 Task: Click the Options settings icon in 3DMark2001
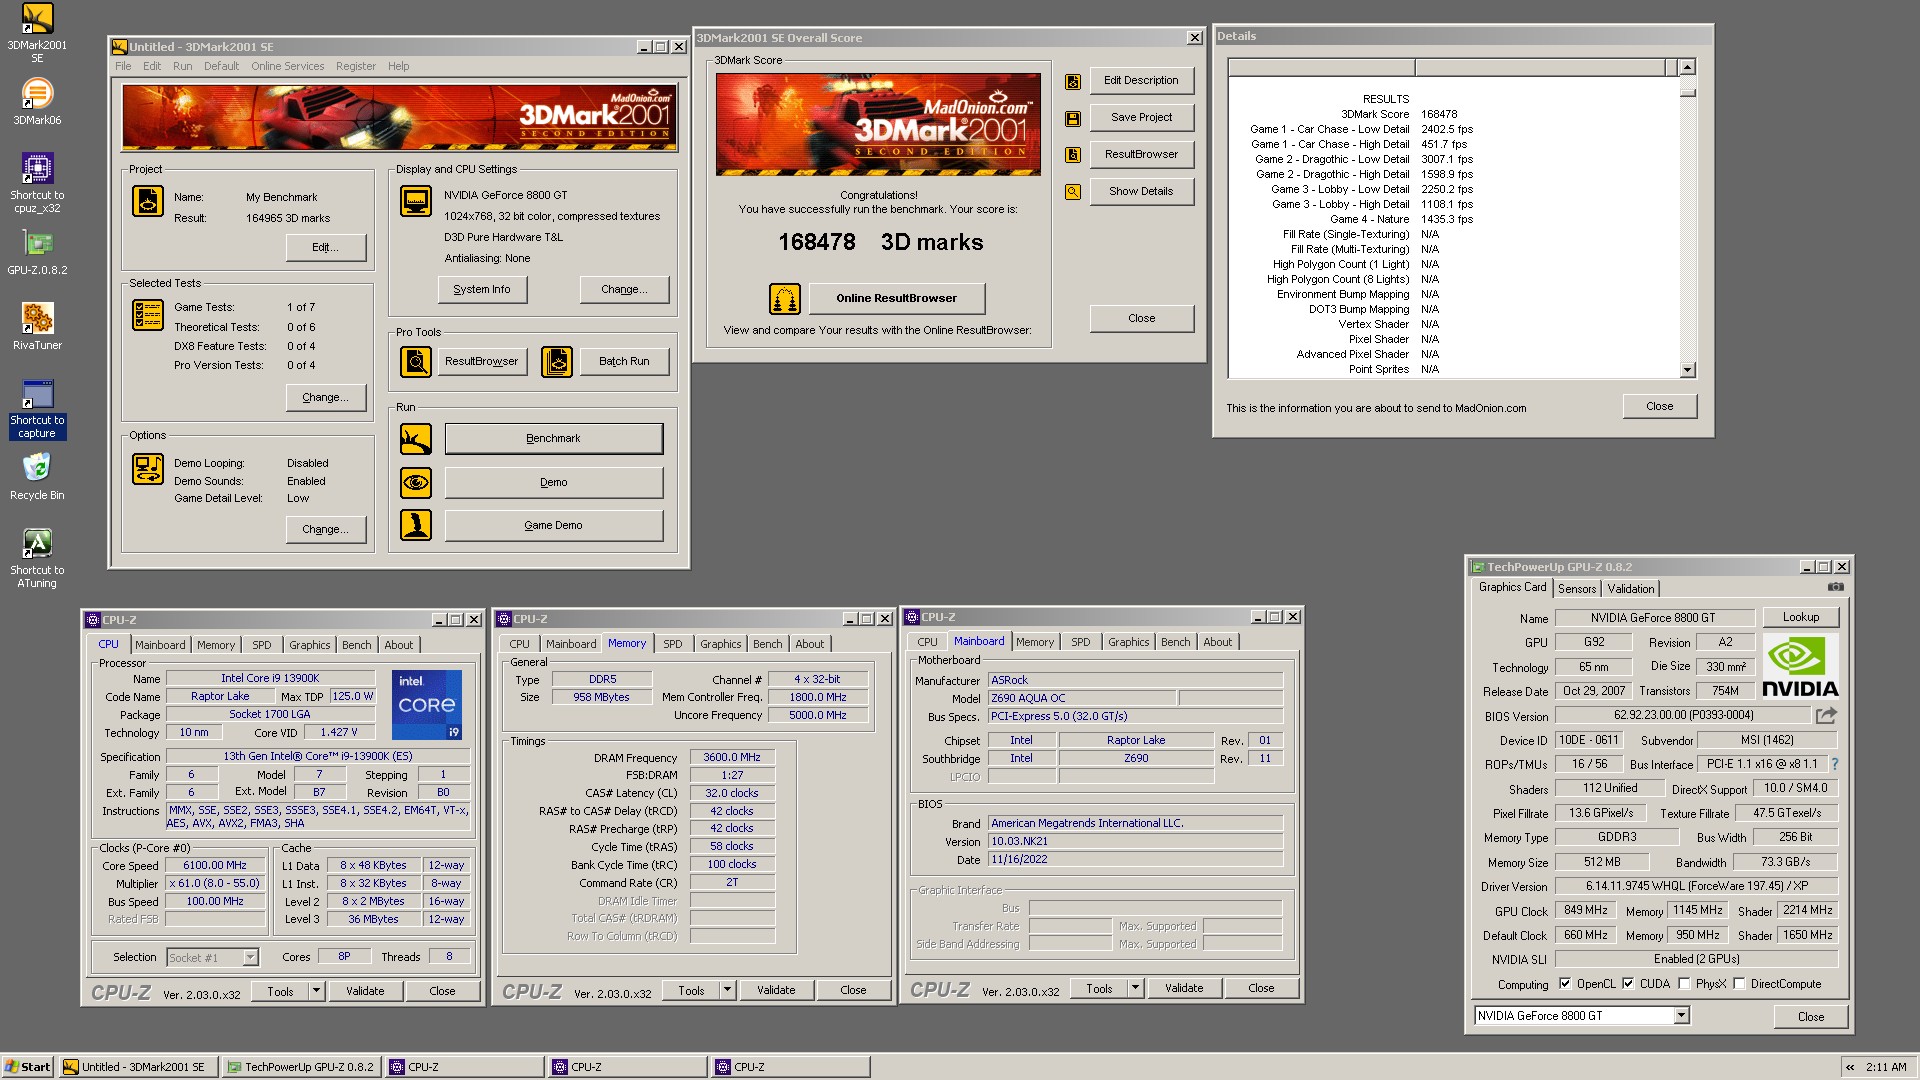[148, 469]
